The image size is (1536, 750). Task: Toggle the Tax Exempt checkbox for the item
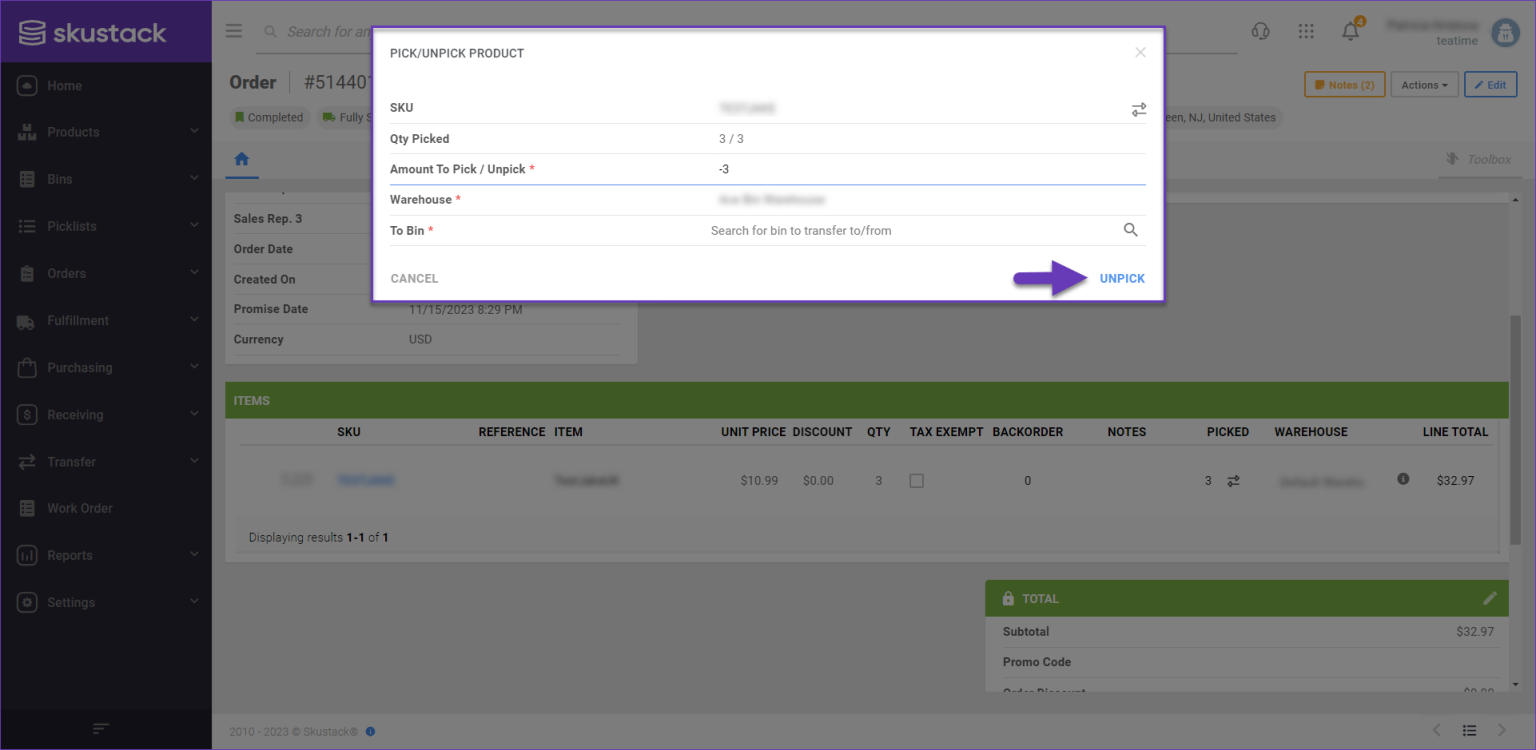917,480
